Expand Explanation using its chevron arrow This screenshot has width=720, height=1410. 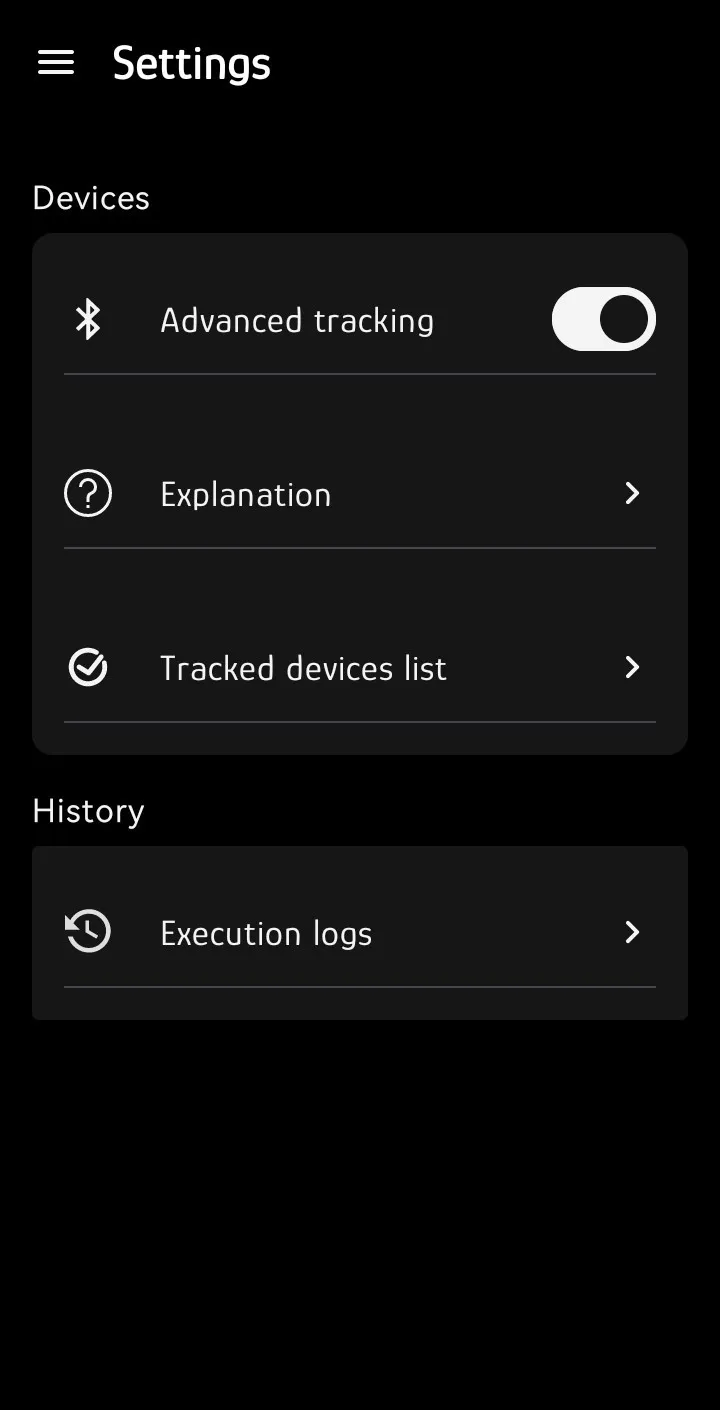(632, 494)
